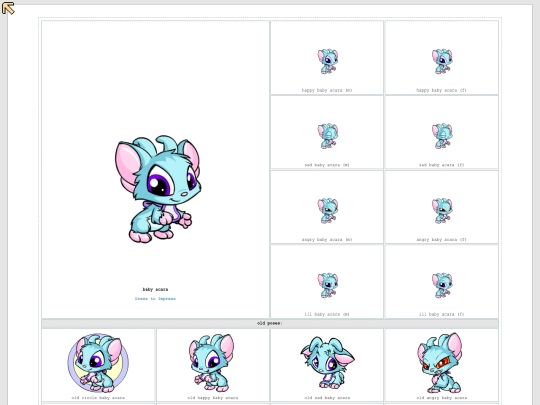Viewport: 540px width, 405px height.
Task: Click the 'old poses:' section header
Action: coord(270,323)
